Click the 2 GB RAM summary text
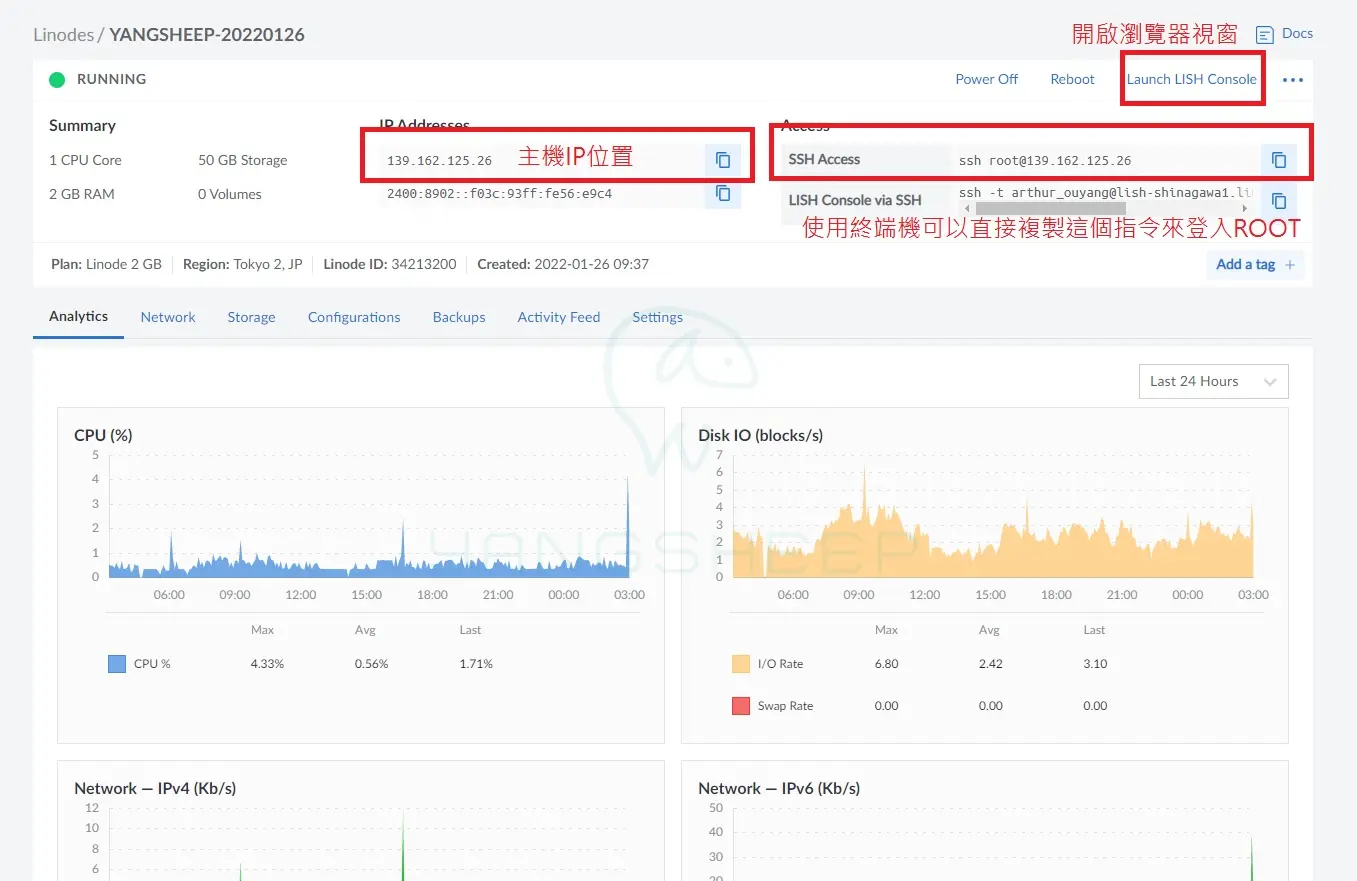This screenshot has width=1357, height=881. 82,194
